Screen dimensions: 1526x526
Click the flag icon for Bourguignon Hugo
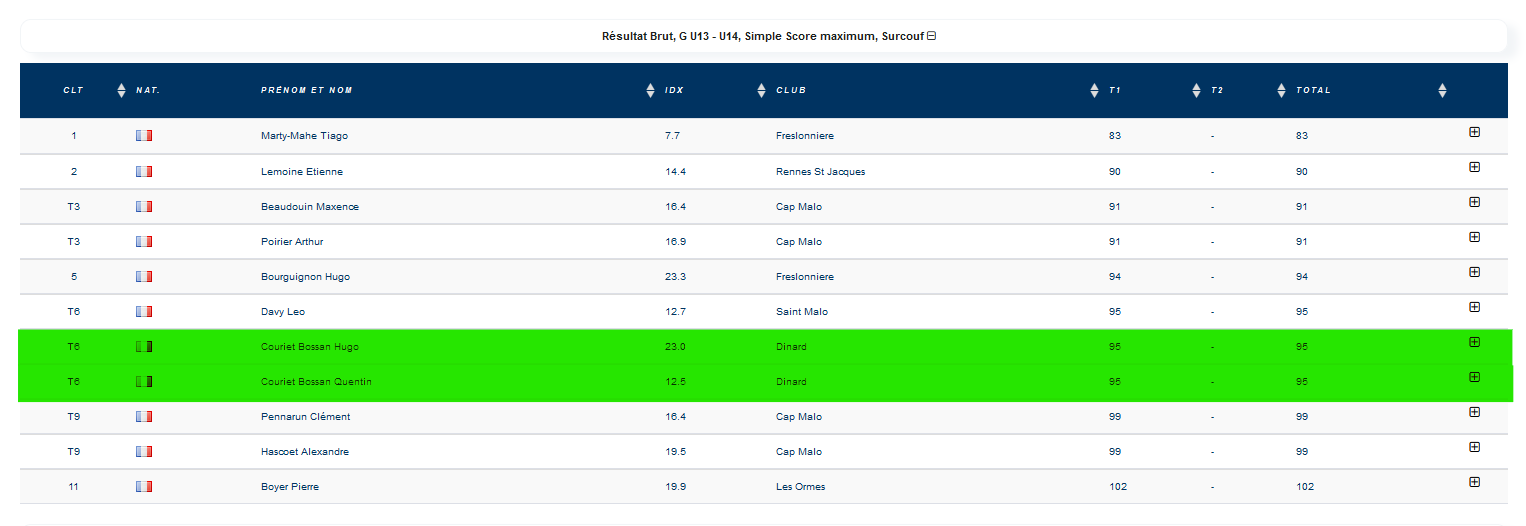coord(144,277)
